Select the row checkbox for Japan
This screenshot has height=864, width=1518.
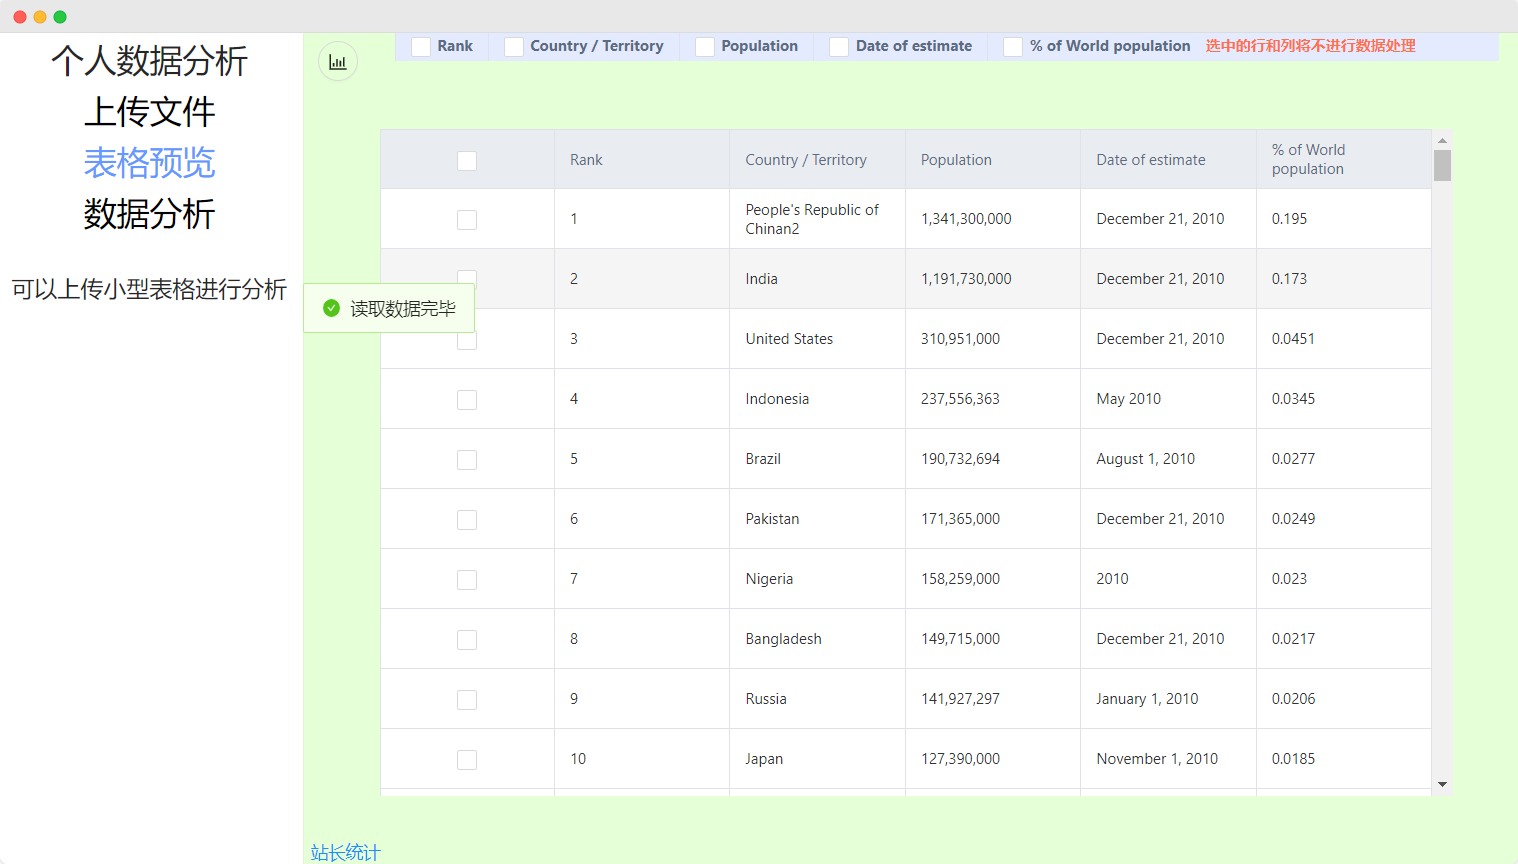pos(467,760)
